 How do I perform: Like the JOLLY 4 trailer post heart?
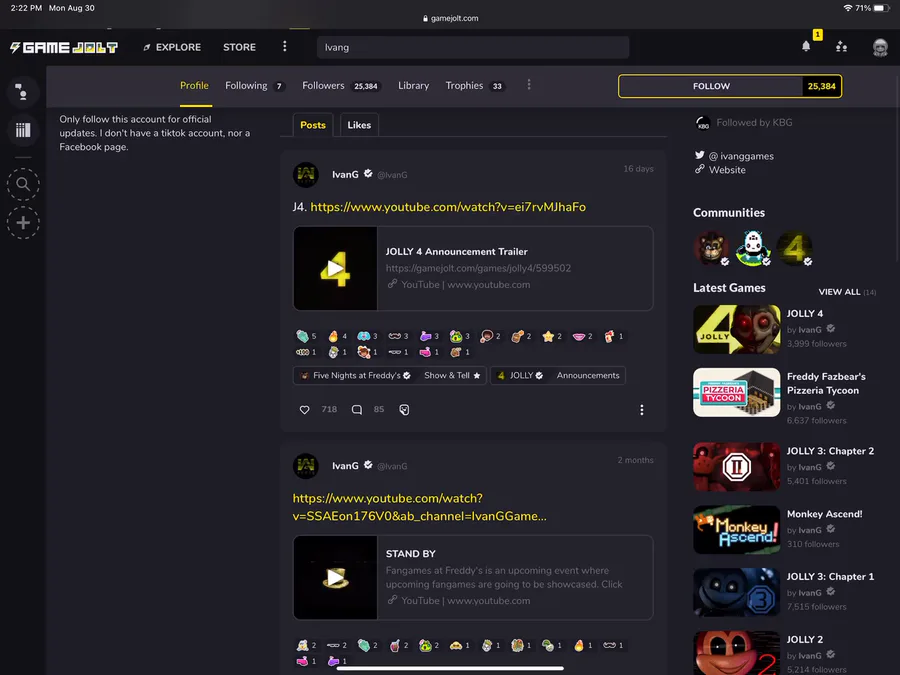coord(304,409)
